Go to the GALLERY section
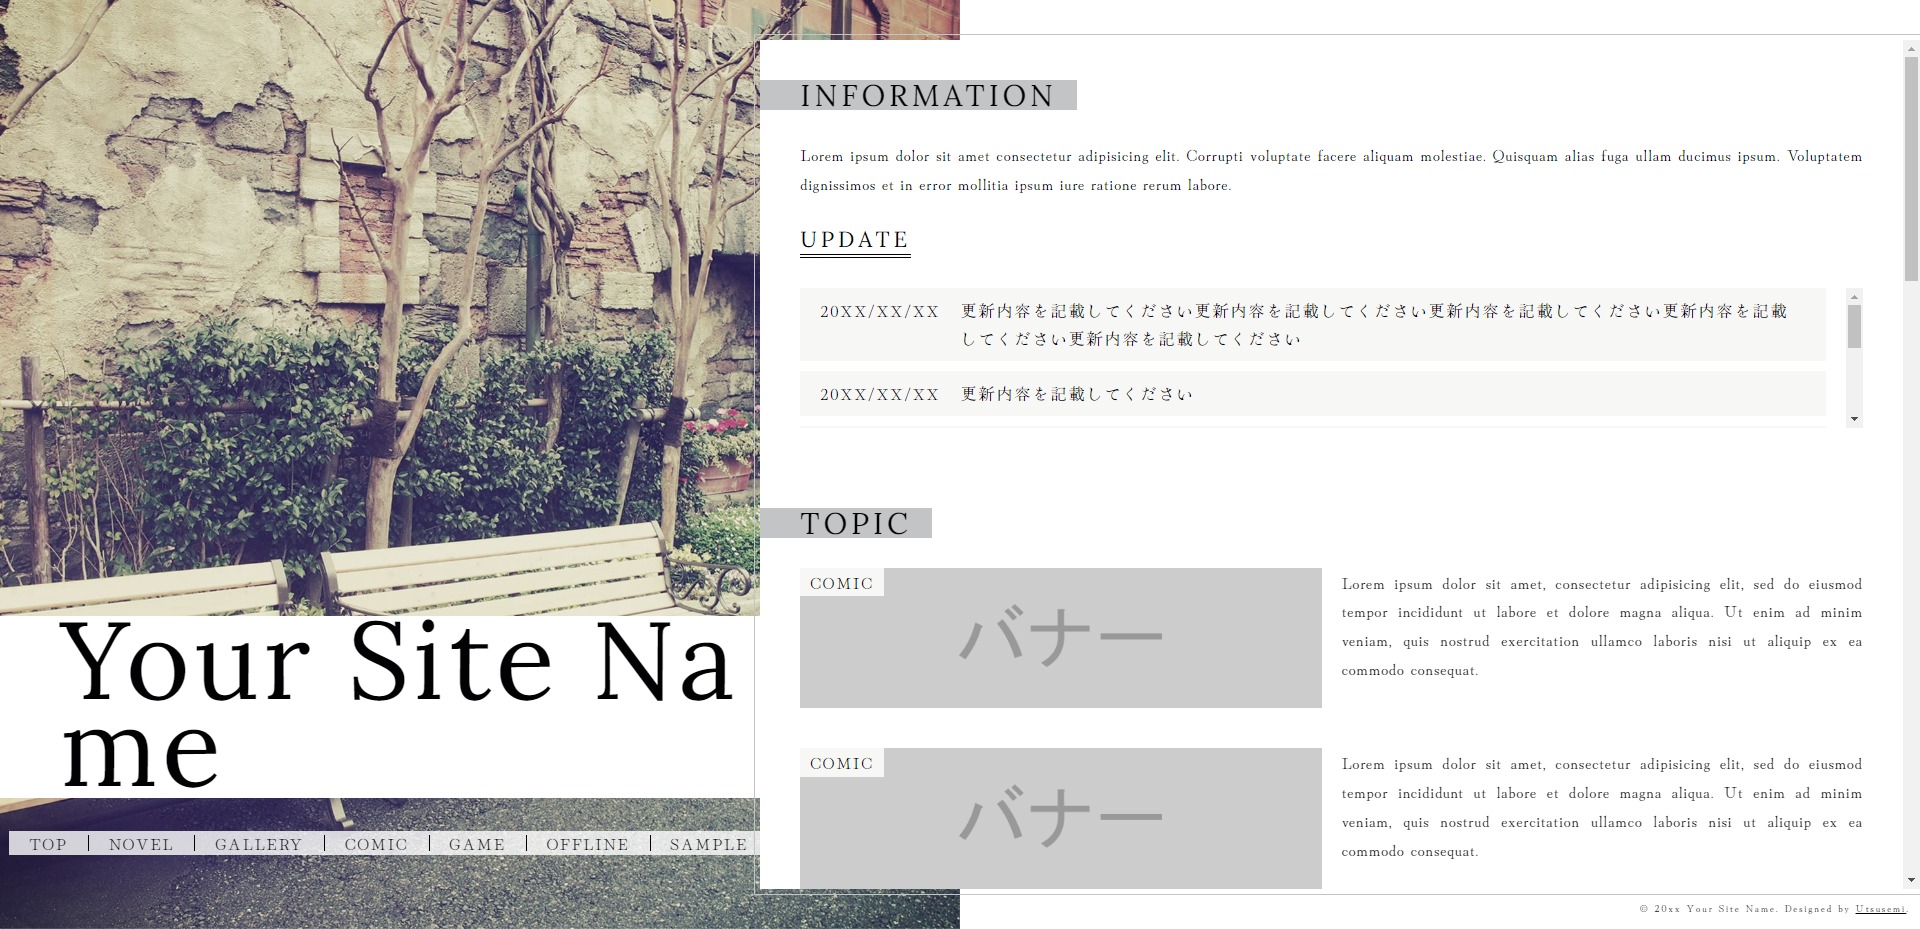The height and width of the screenshot is (929, 1920). 258,844
